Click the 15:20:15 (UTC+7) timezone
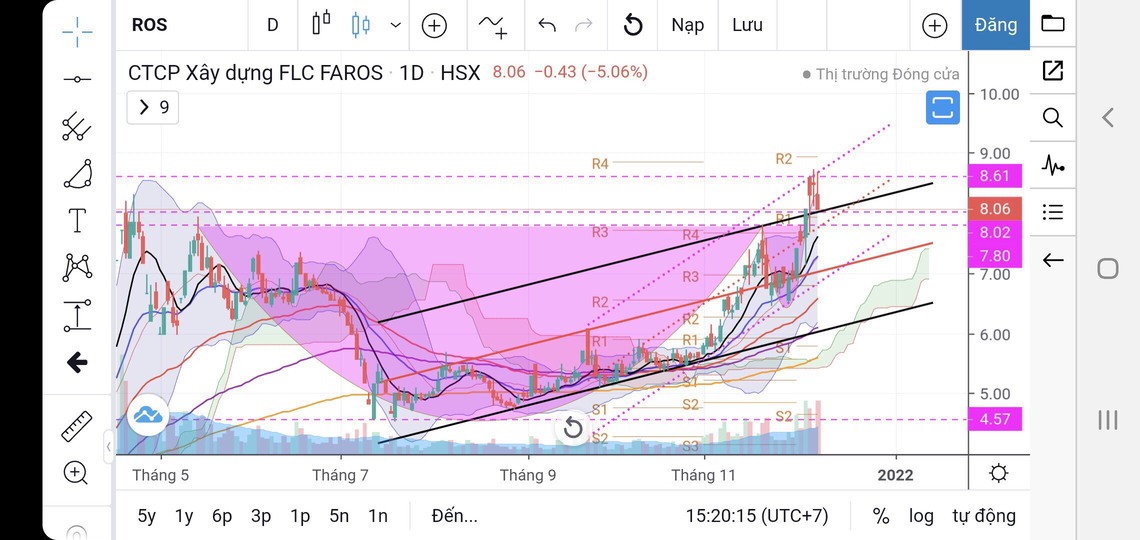 [757, 516]
